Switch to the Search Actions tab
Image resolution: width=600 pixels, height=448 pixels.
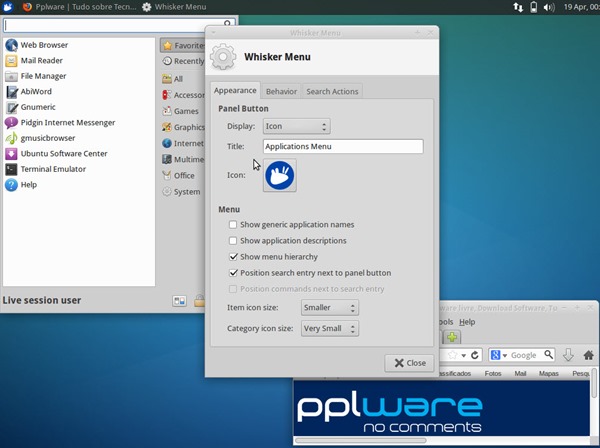(332, 91)
